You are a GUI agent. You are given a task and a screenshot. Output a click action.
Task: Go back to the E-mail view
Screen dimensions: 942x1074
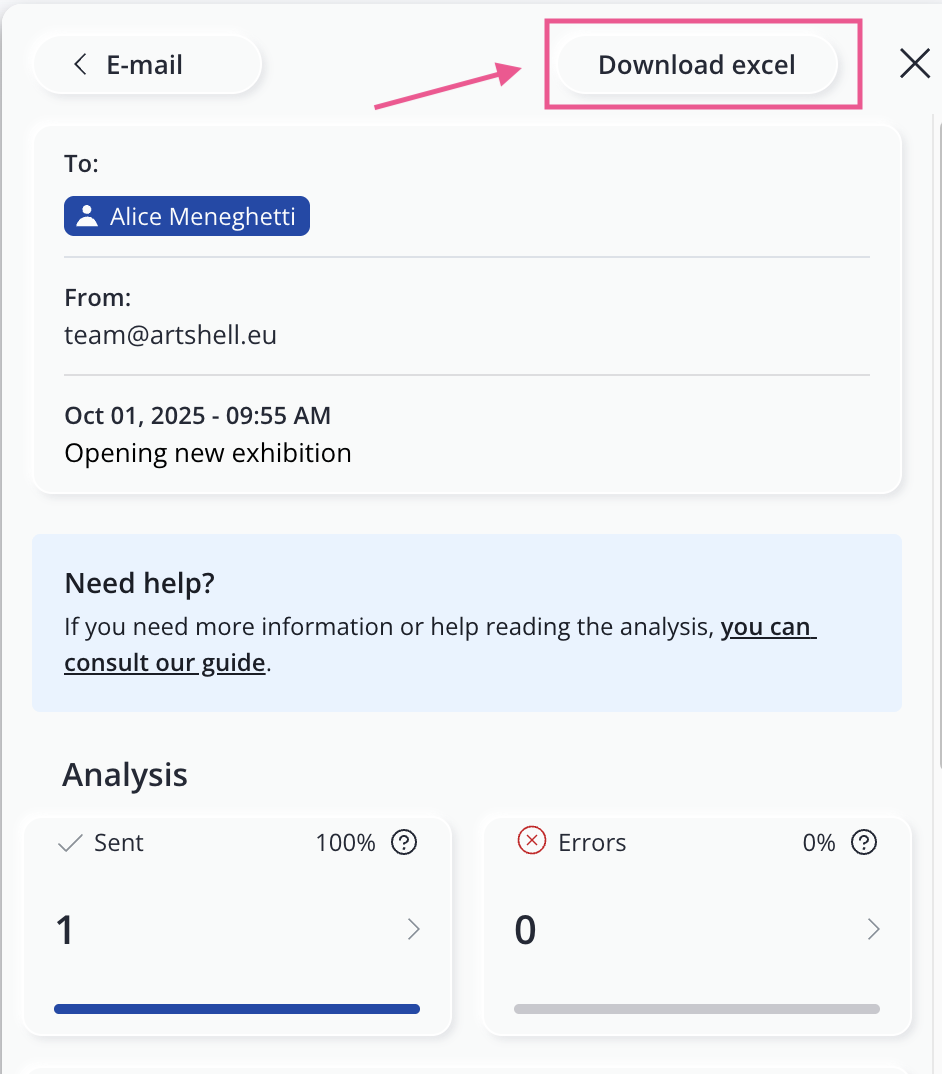pyautogui.click(x=147, y=66)
